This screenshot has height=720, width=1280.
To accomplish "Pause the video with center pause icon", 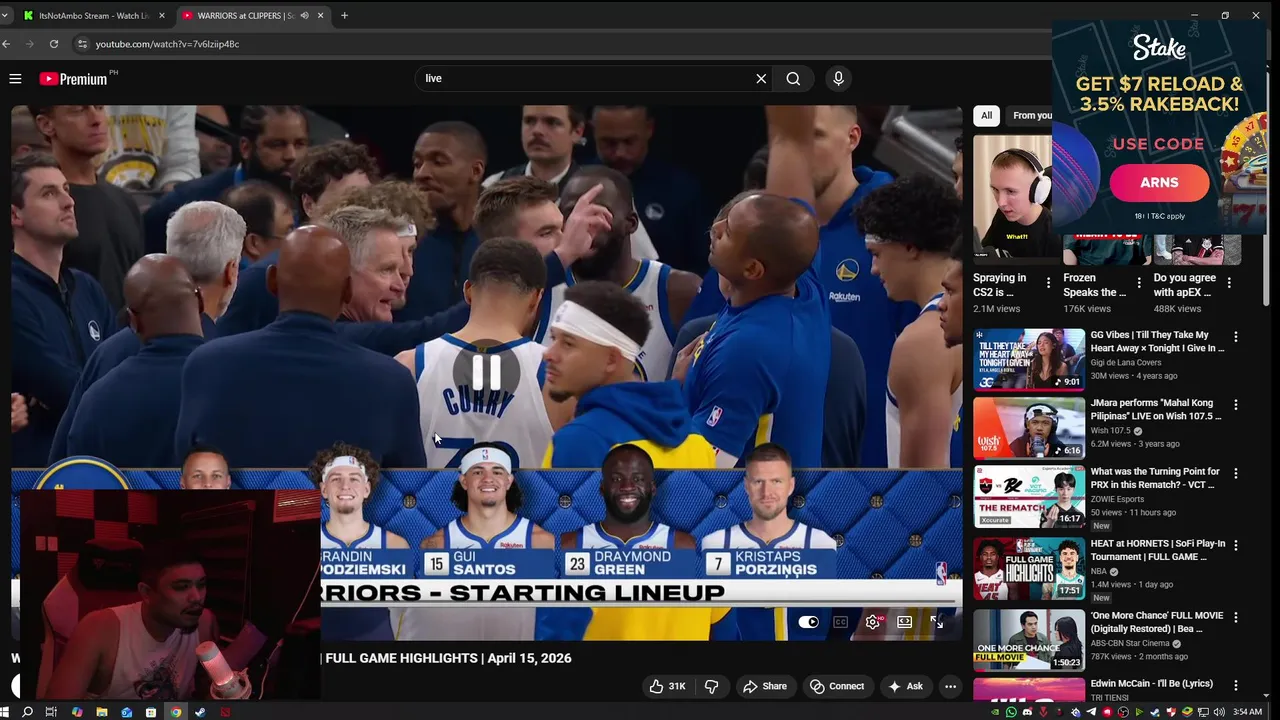I will [486, 372].
